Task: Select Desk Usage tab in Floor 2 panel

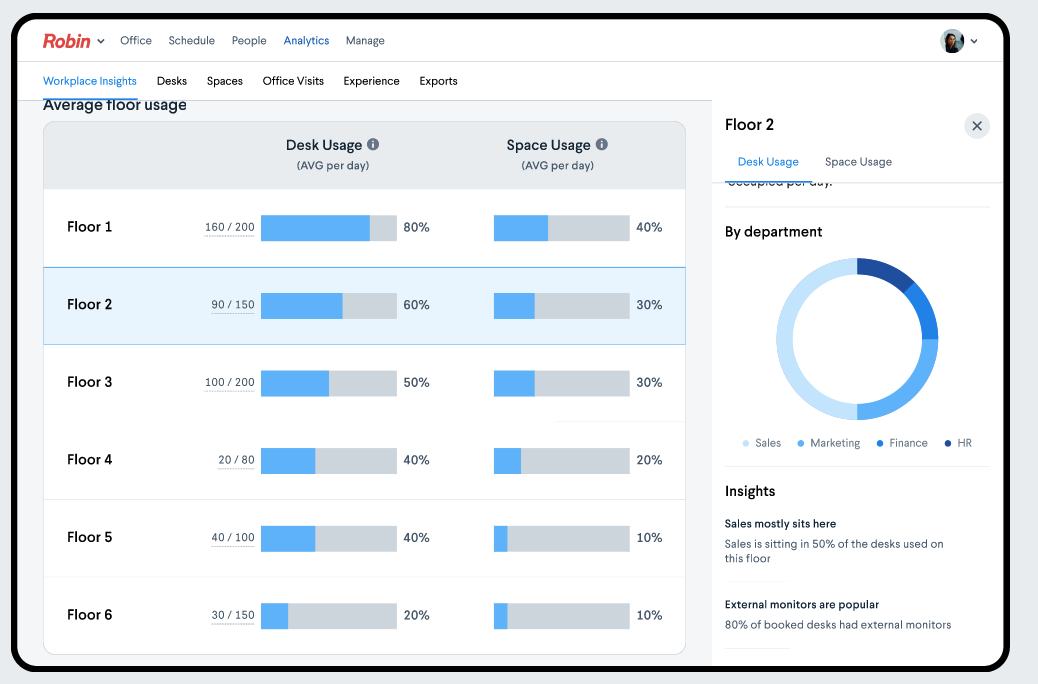Action: coord(768,162)
